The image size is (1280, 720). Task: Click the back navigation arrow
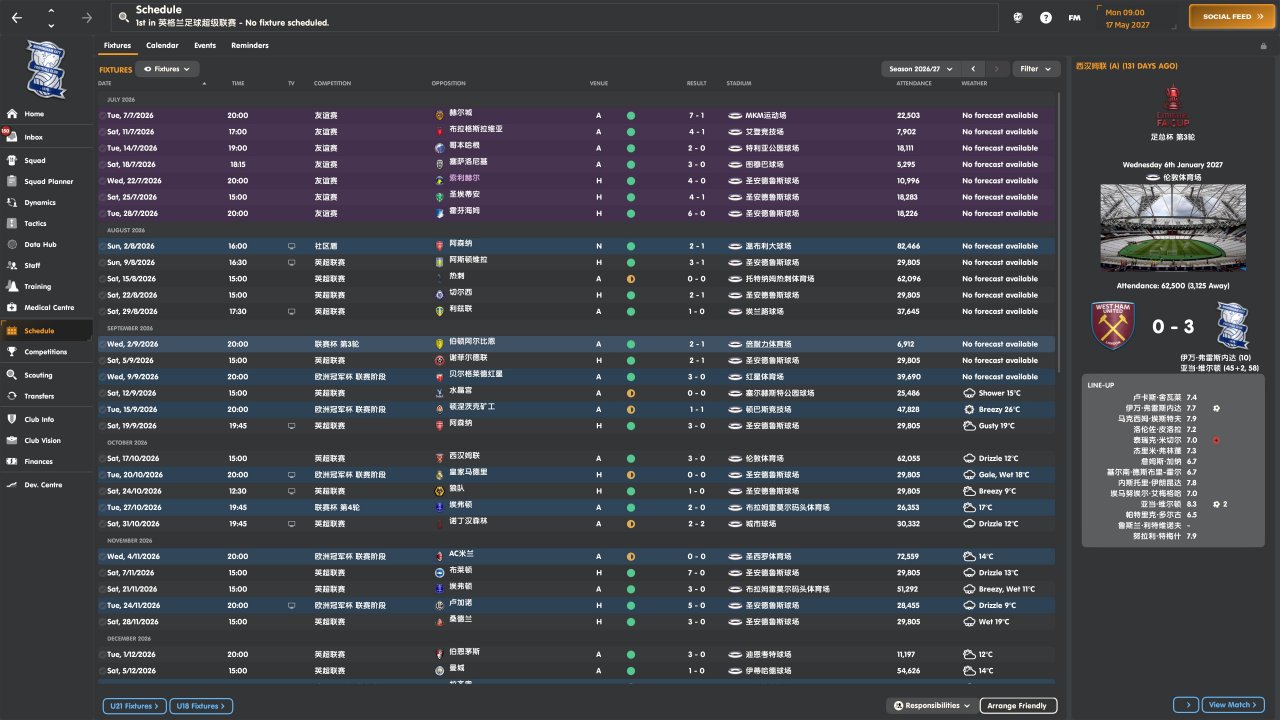[x=17, y=17]
